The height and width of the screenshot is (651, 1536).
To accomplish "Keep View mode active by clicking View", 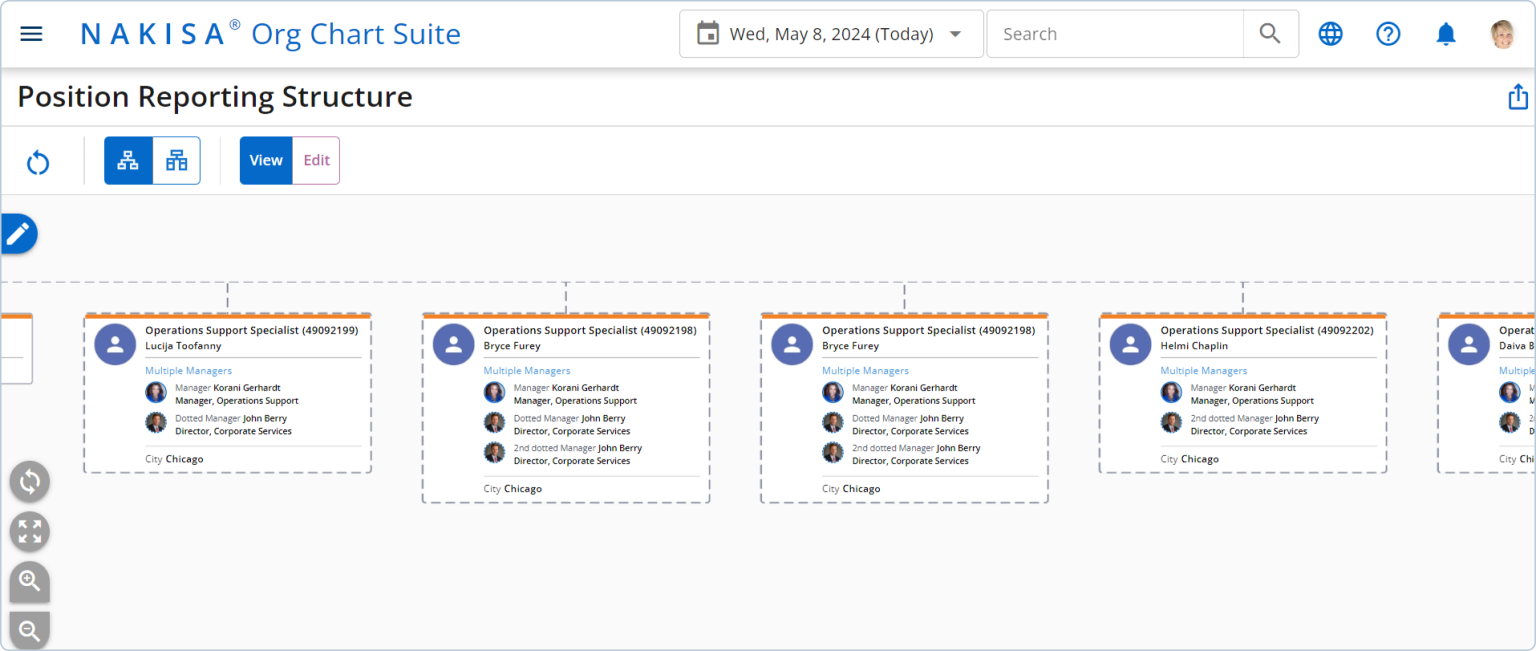I will [265, 160].
